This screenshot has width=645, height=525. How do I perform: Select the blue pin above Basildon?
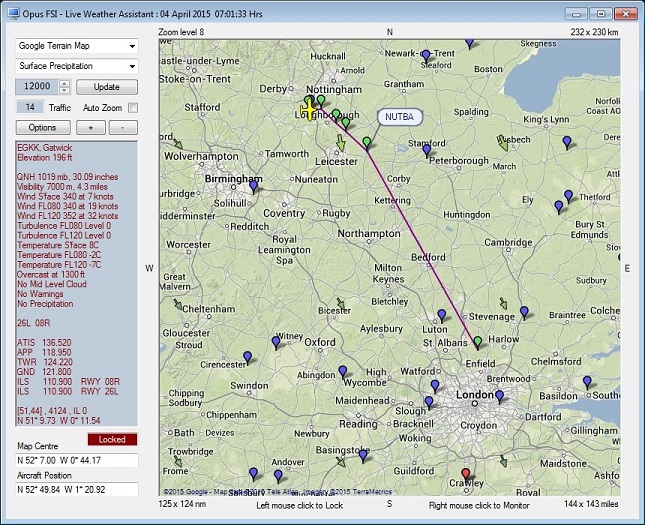(x=587, y=382)
